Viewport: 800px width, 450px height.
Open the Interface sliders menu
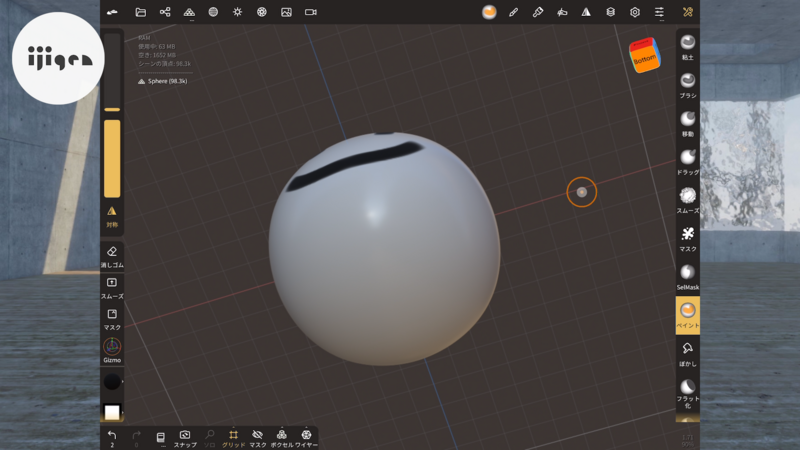(x=659, y=12)
